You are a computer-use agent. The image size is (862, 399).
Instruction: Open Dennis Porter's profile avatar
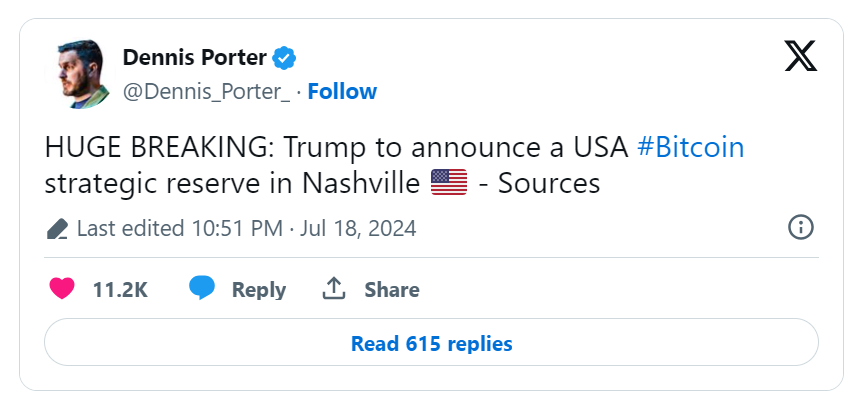pyautogui.click(x=81, y=74)
